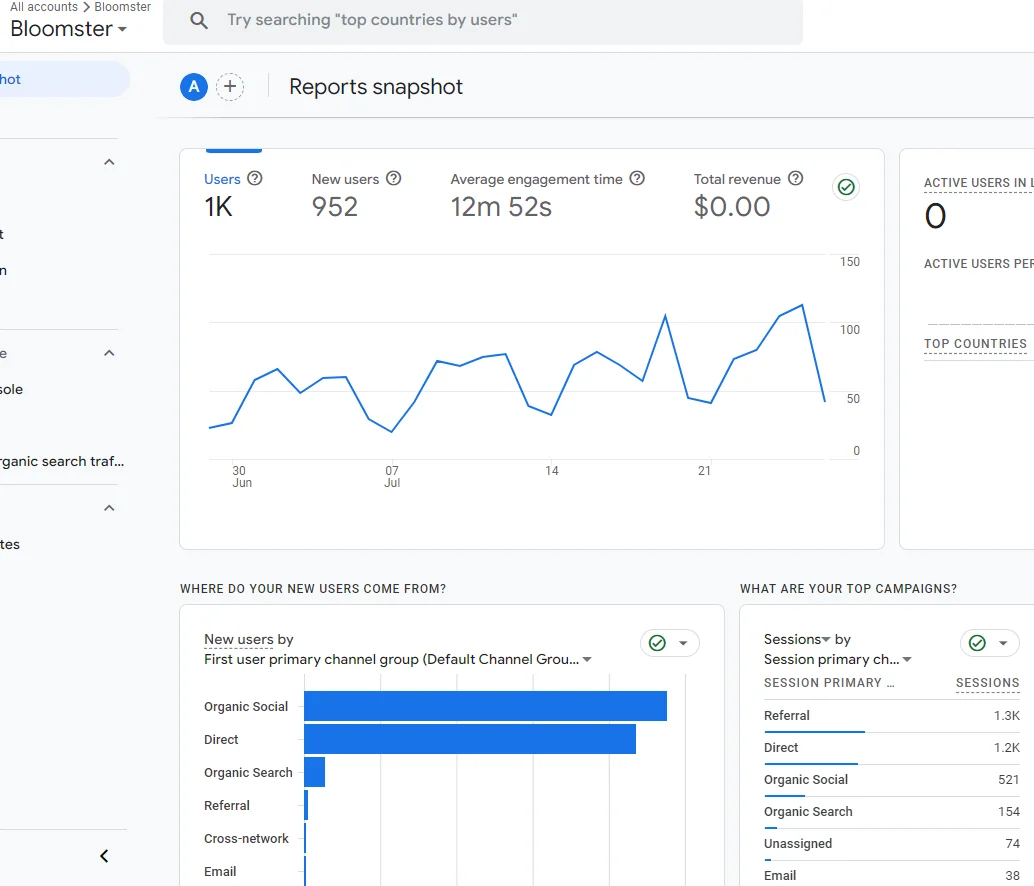Image resolution: width=1034 pixels, height=886 pixels.
Task: Open help icon beside Average engagement time
Action: (x=637, y=179)
